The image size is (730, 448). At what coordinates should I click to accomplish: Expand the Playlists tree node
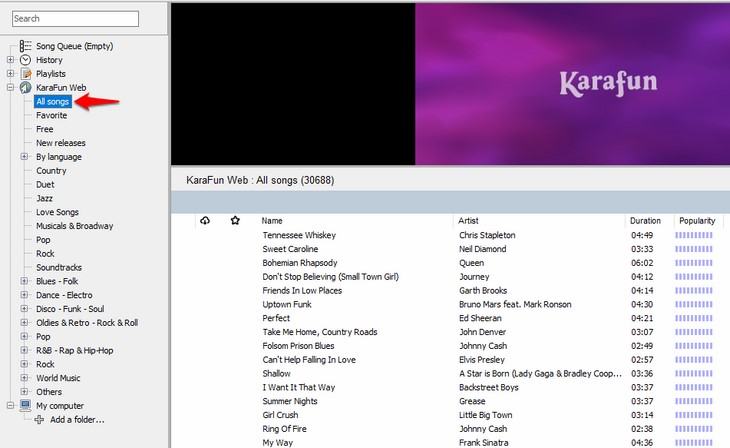point(10,74)
